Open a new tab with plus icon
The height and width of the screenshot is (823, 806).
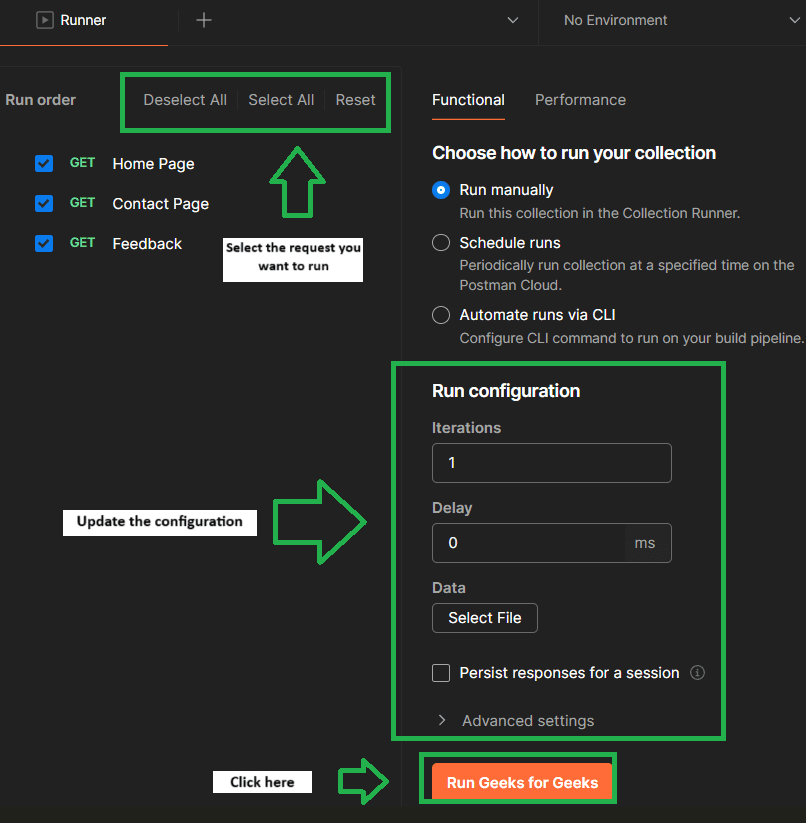[x=204, y=20]
